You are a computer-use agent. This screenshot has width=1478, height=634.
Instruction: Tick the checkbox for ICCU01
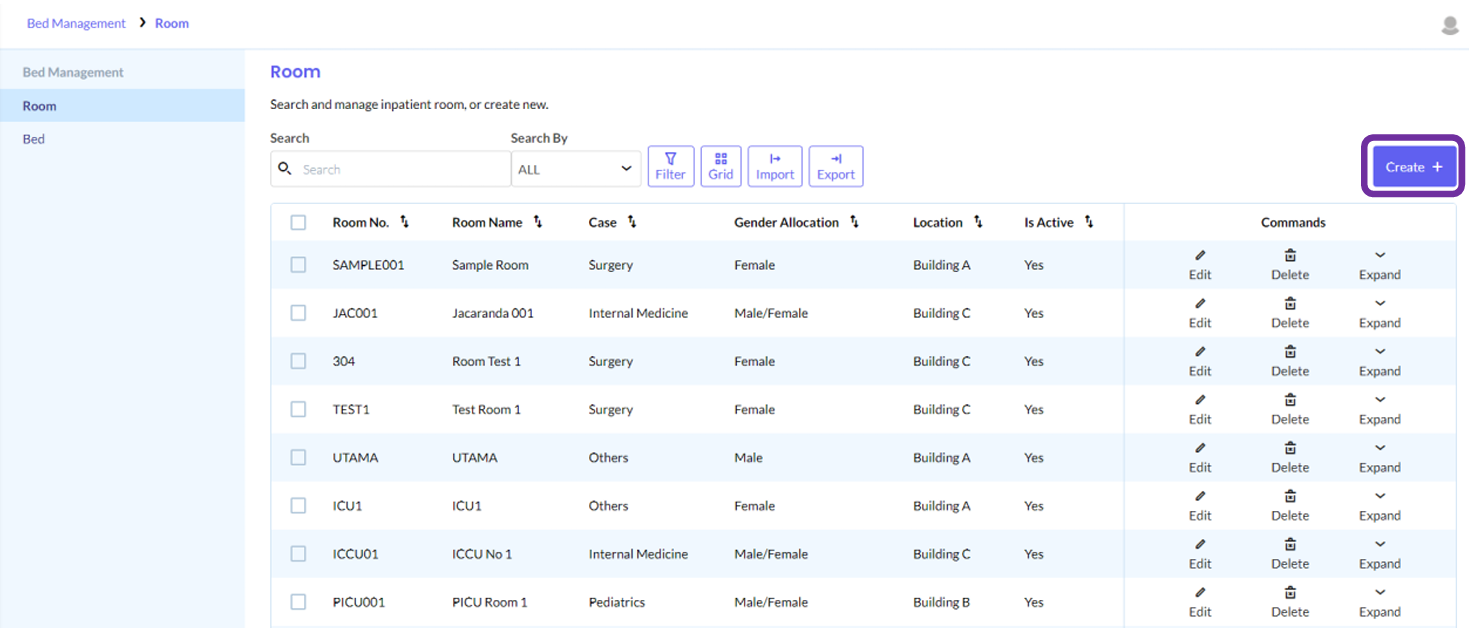298,553
